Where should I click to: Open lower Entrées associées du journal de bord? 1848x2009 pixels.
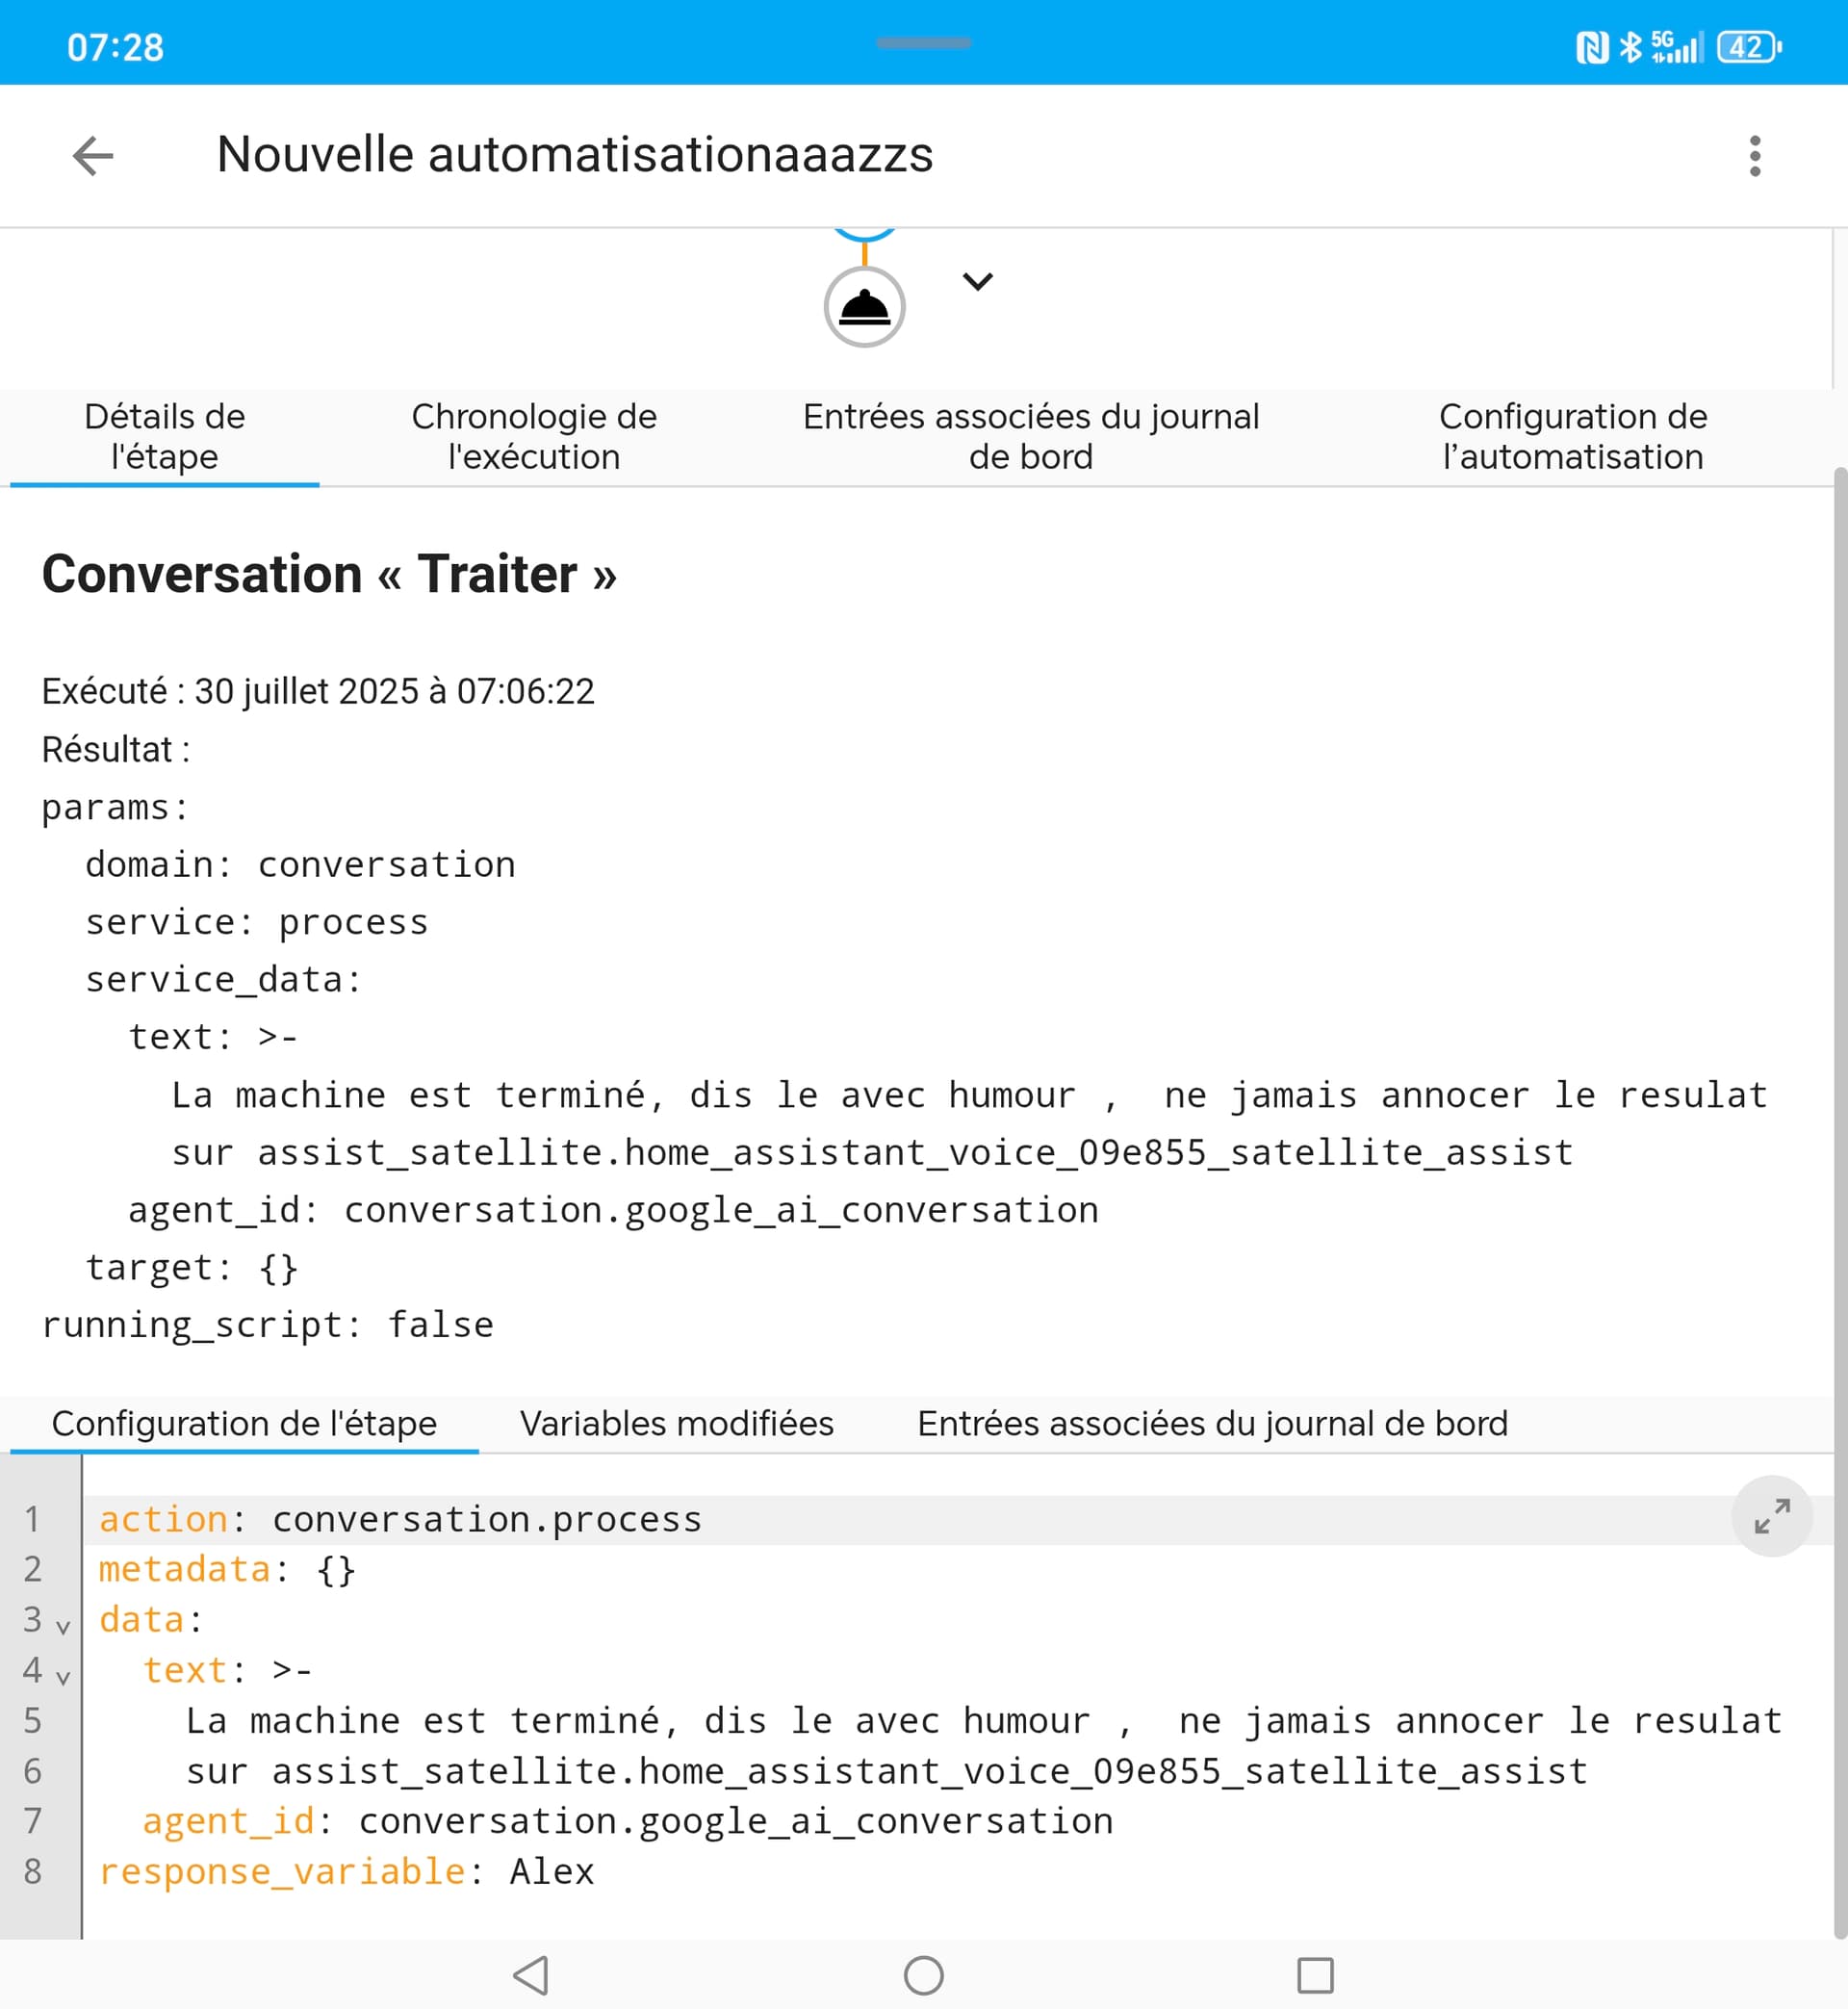(x=1212, y=1423)
